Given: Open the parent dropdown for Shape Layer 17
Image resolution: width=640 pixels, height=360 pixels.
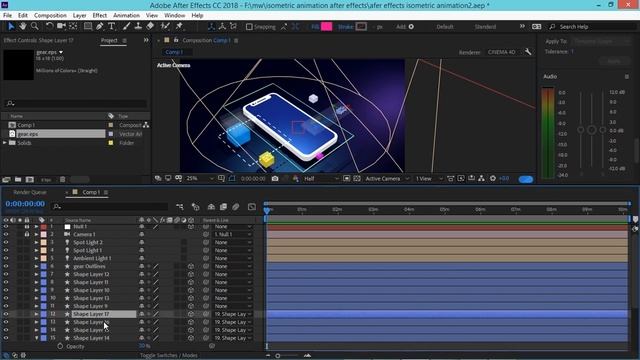Looking at the screenshot, I should point(233,314).
